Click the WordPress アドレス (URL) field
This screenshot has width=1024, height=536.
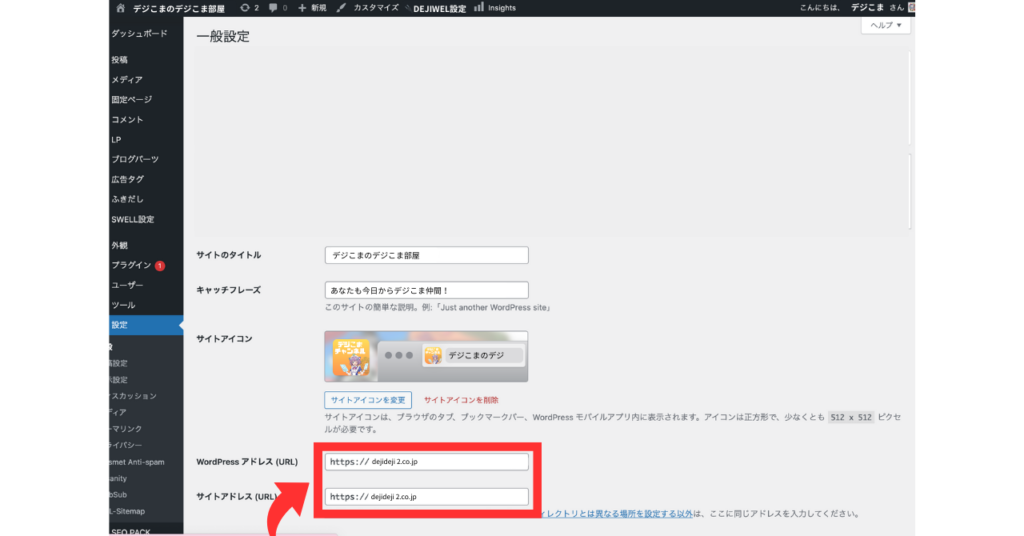(427, 462)
